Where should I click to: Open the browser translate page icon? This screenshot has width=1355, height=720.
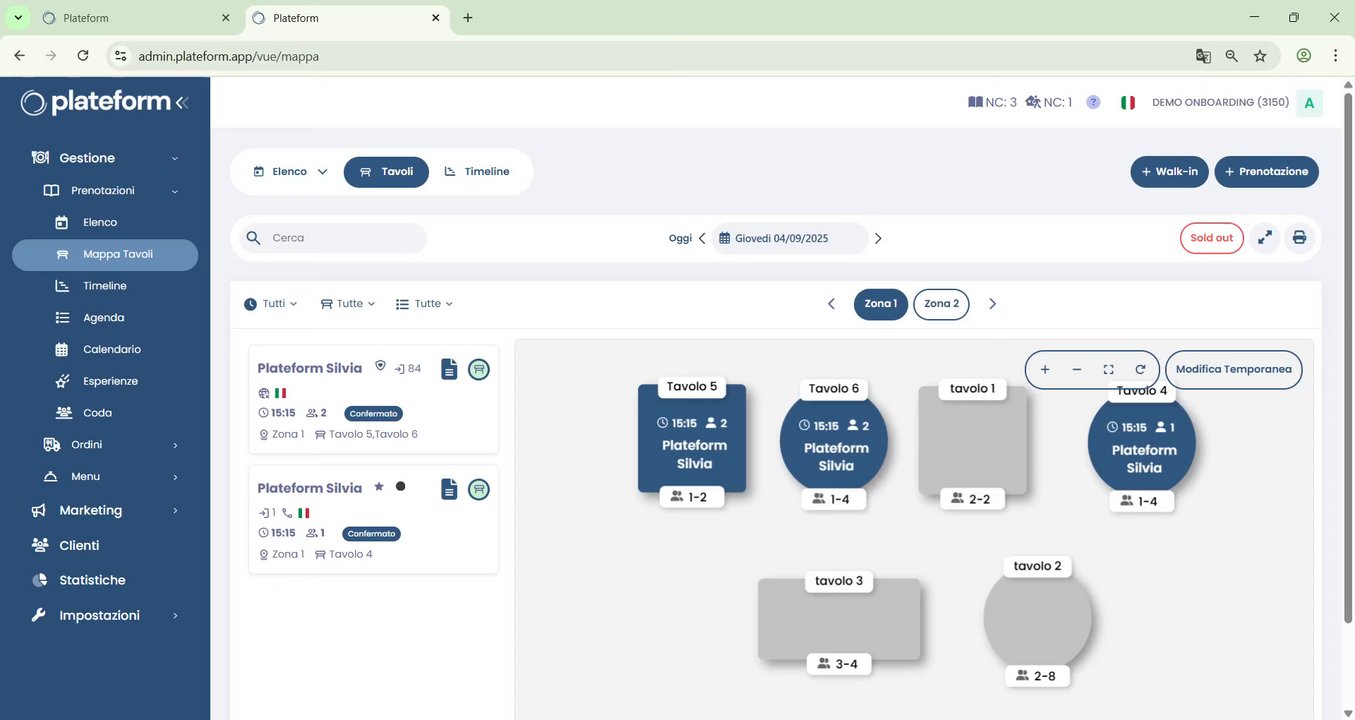1203,56
